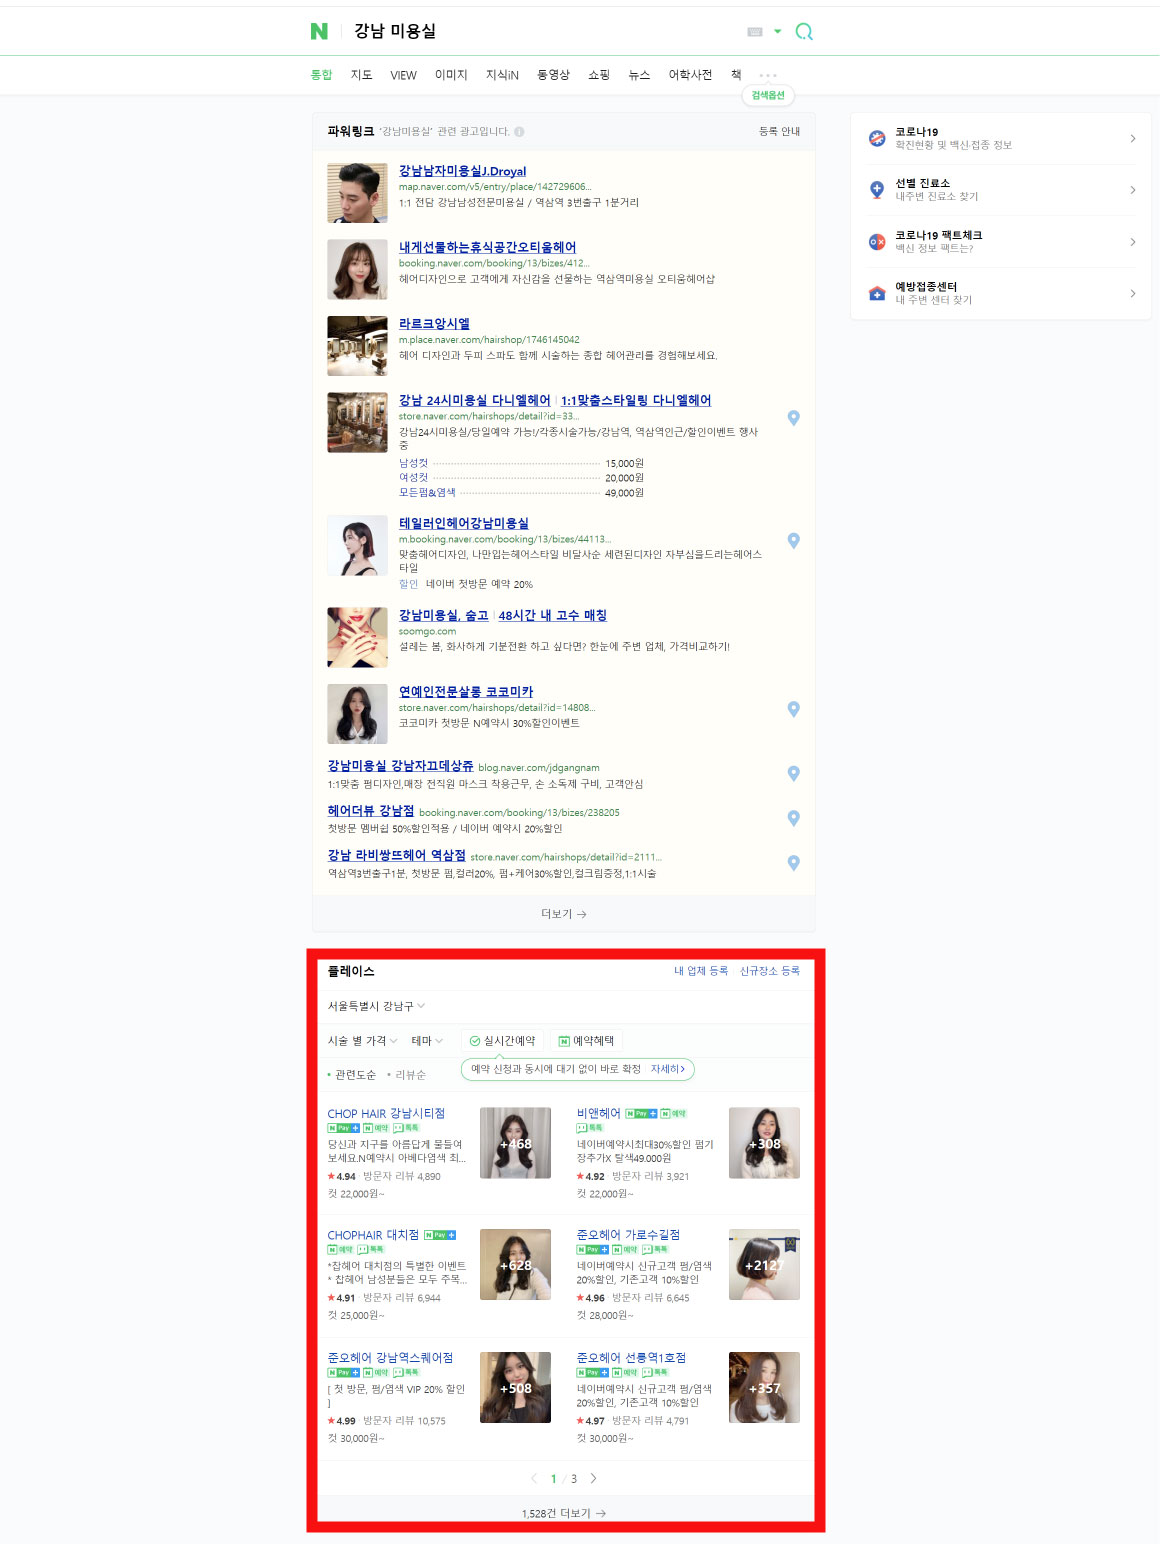Open the +628 photo thumbnail
The width and height of the screenshot is (1160, 1544).
(x=515, y=1265)
